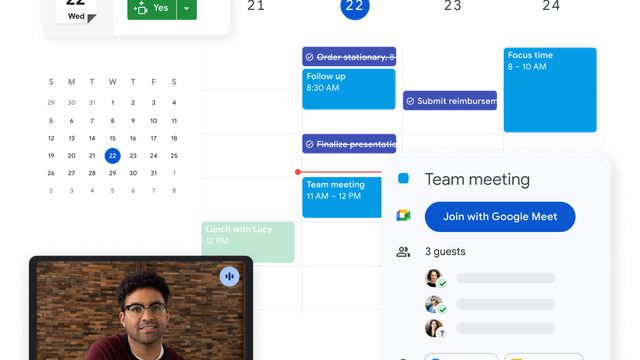This screenshot has height=360, width=640.
Task: Toggle the Finalize presentation task checkmark
Action: (310, 144)
